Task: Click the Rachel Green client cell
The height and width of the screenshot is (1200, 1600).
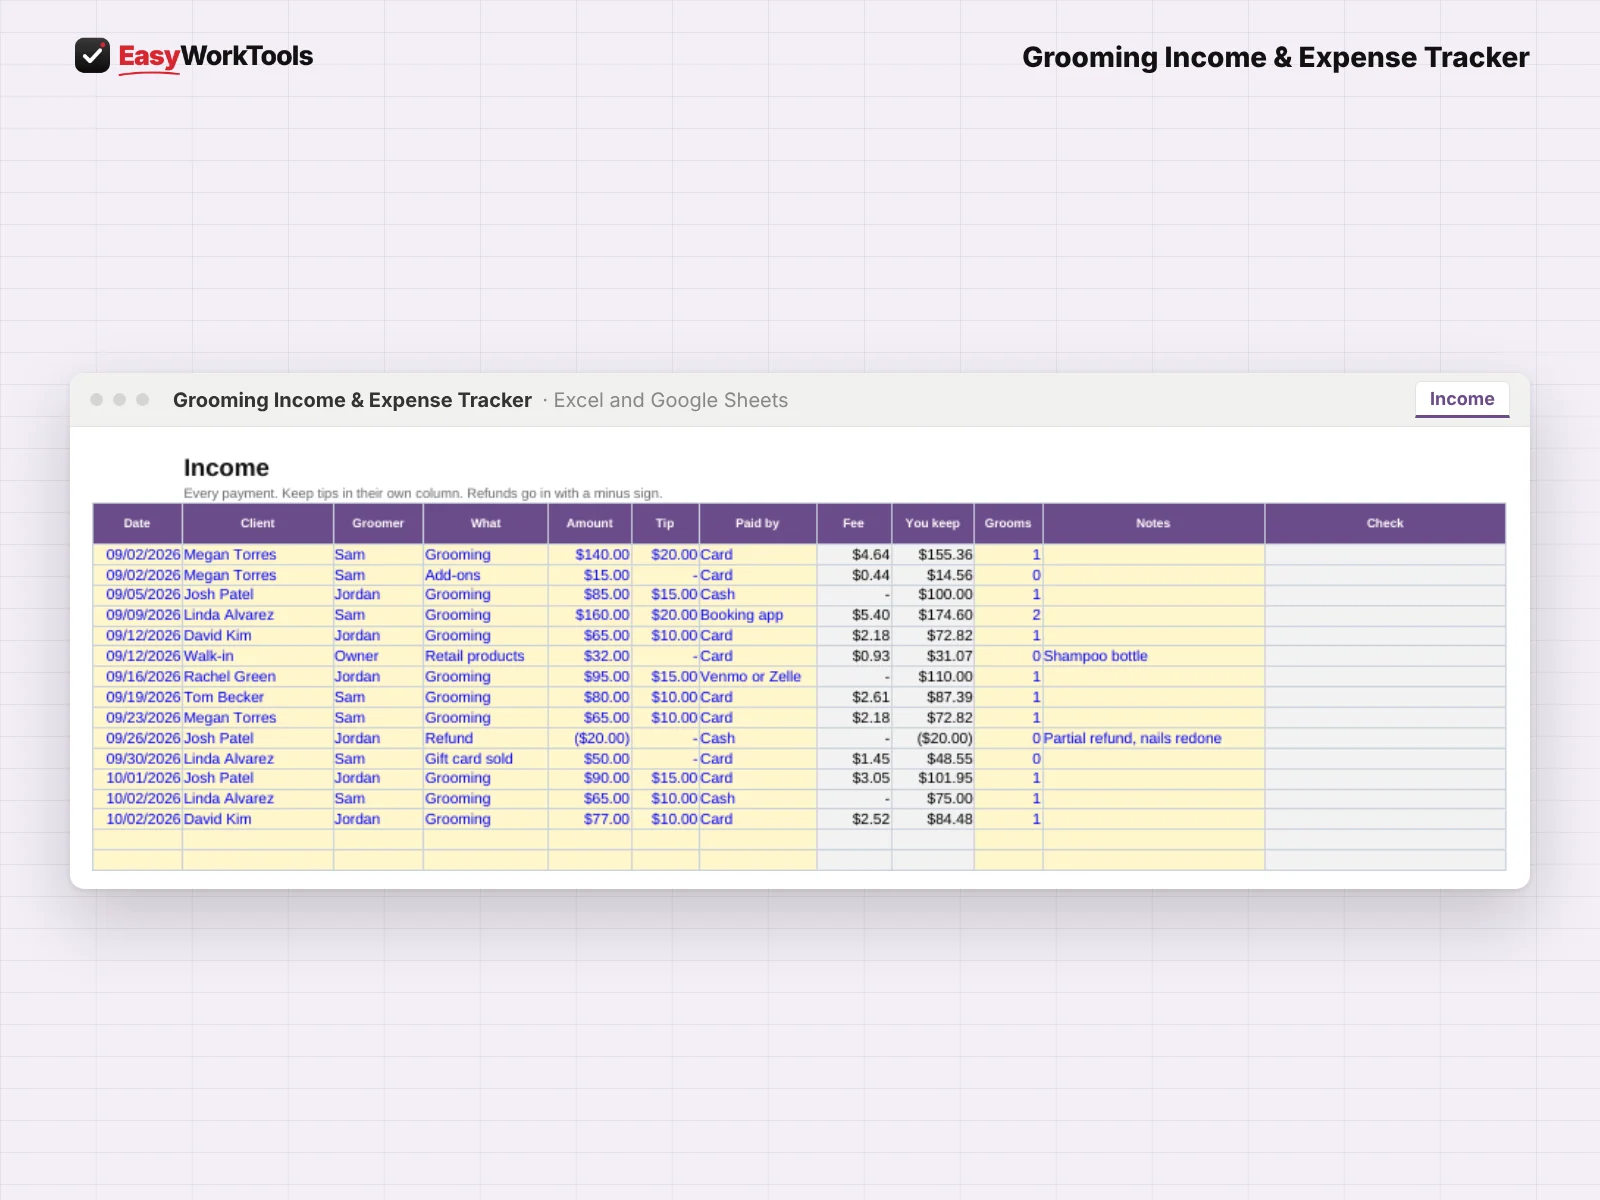Action: click(x=257, y=677)
